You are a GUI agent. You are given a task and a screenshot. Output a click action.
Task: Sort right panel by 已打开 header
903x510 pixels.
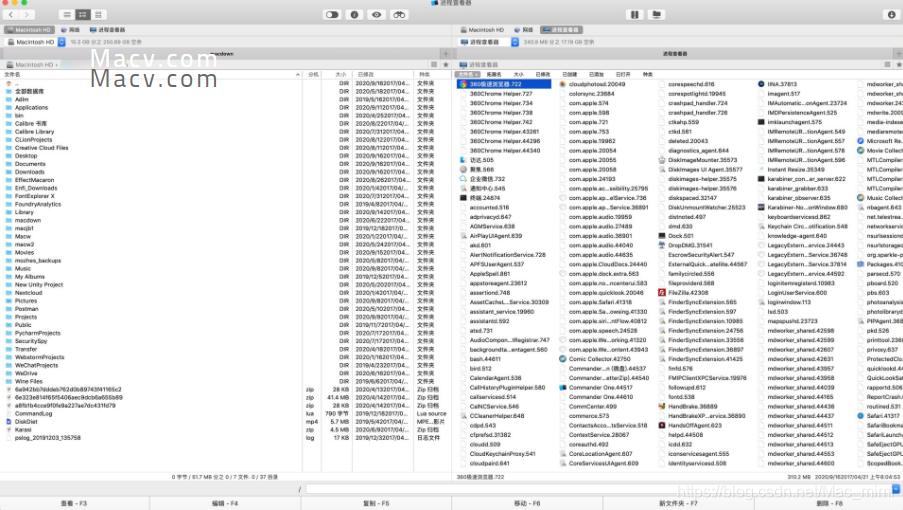tap(623, 74)
